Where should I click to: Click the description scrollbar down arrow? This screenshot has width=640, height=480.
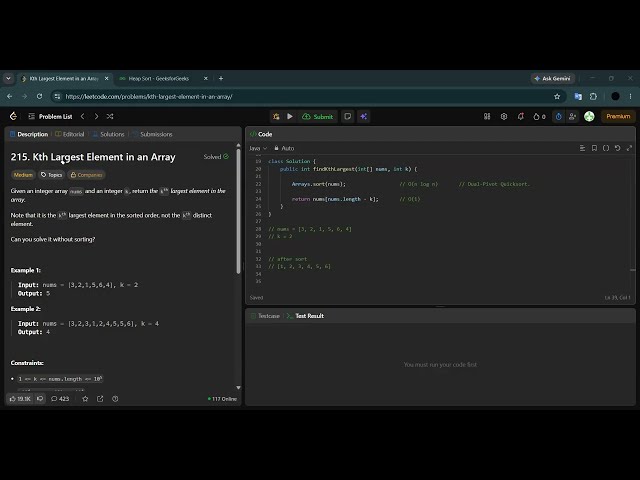coord(238,388)
